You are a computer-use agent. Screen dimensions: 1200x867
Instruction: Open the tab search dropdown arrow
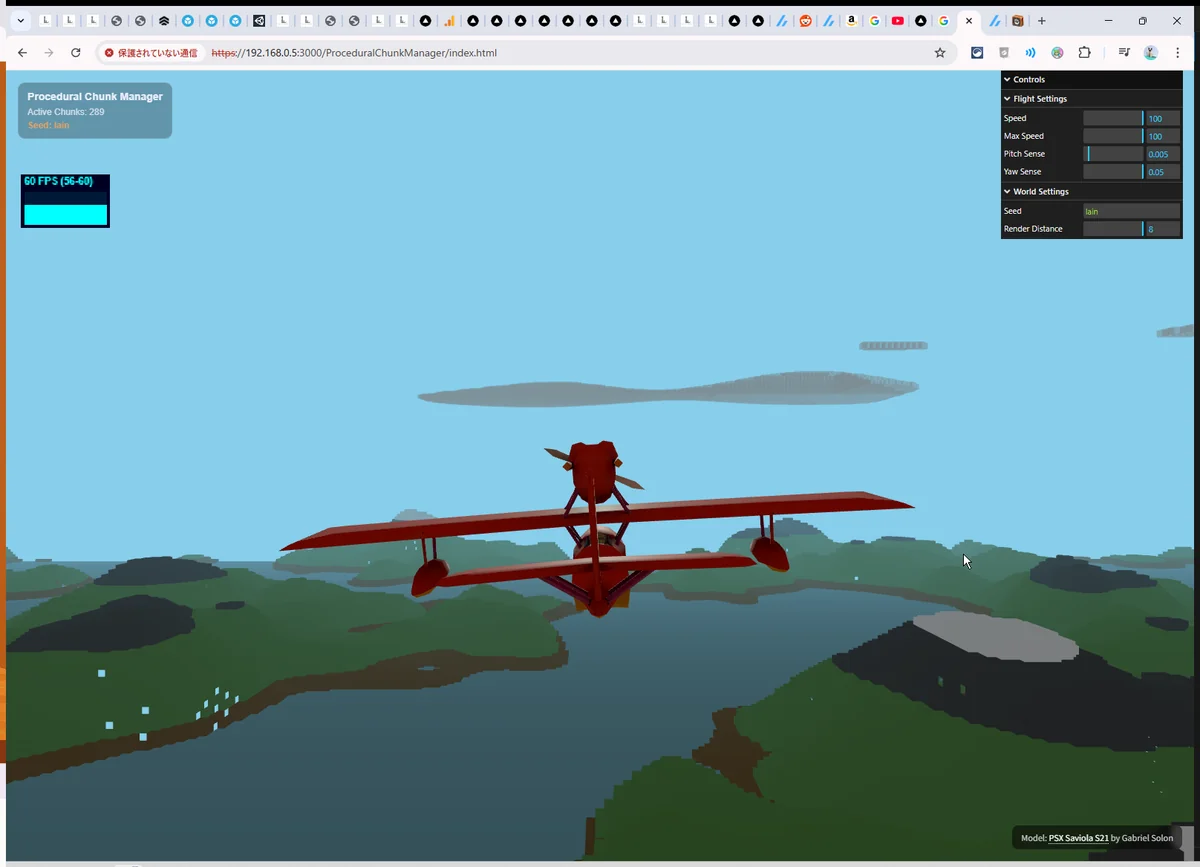pos(20,21)
